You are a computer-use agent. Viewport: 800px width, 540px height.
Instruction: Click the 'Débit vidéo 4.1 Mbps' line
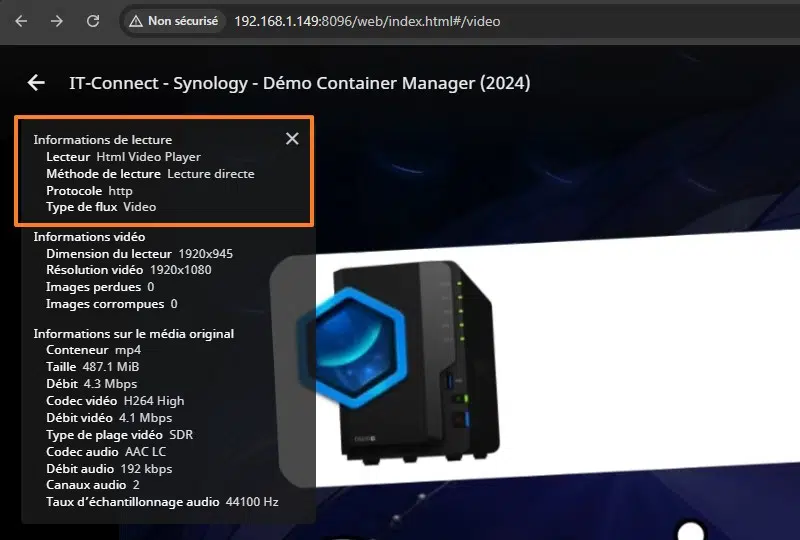pyautogui.click(x=109, y=418)
